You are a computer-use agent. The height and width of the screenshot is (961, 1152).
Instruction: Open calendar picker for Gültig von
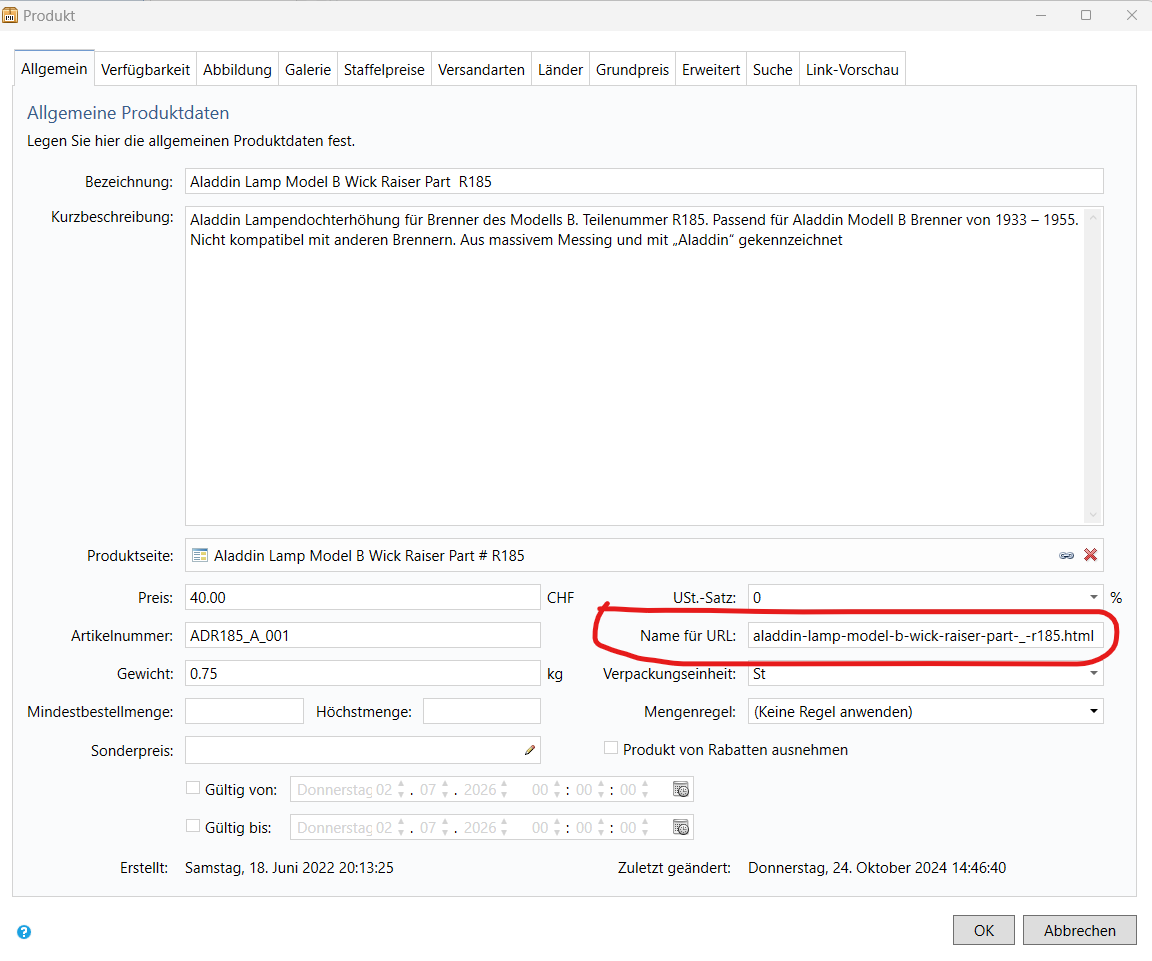[681, 789]
